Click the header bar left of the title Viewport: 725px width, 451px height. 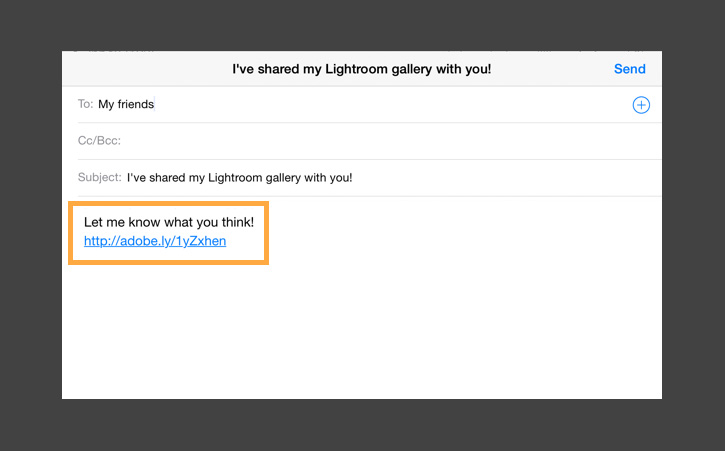tap(140, 69)
